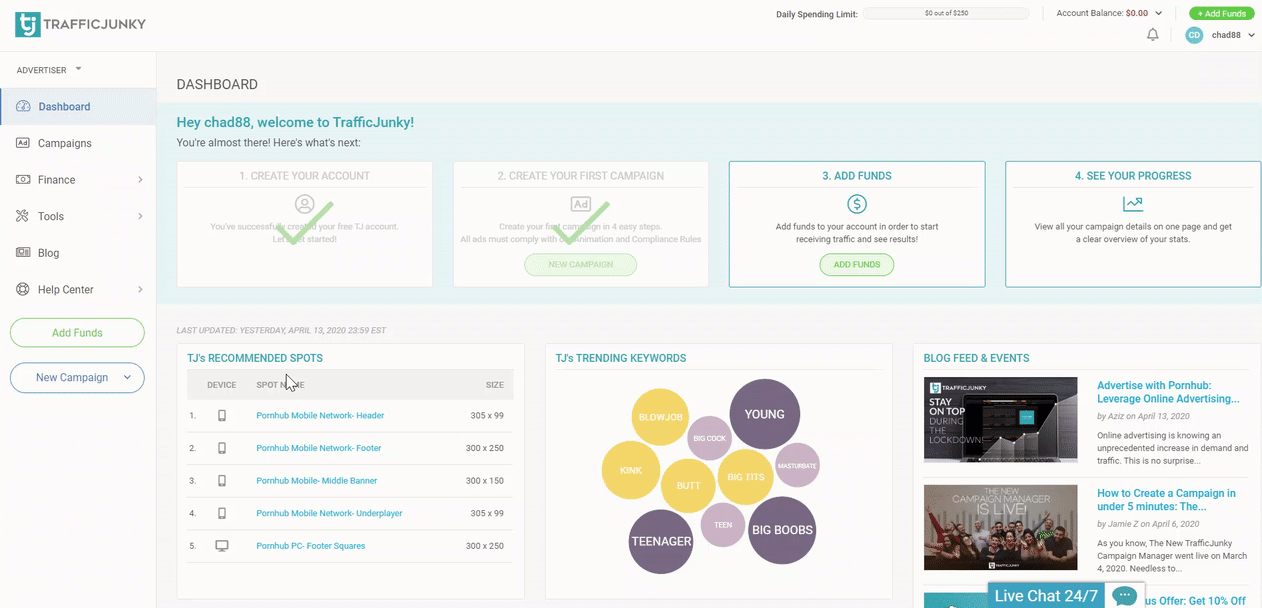Open the Advertise with Pornhub blog article link
1262x608 pixels.
click(x=1168, y=392)
